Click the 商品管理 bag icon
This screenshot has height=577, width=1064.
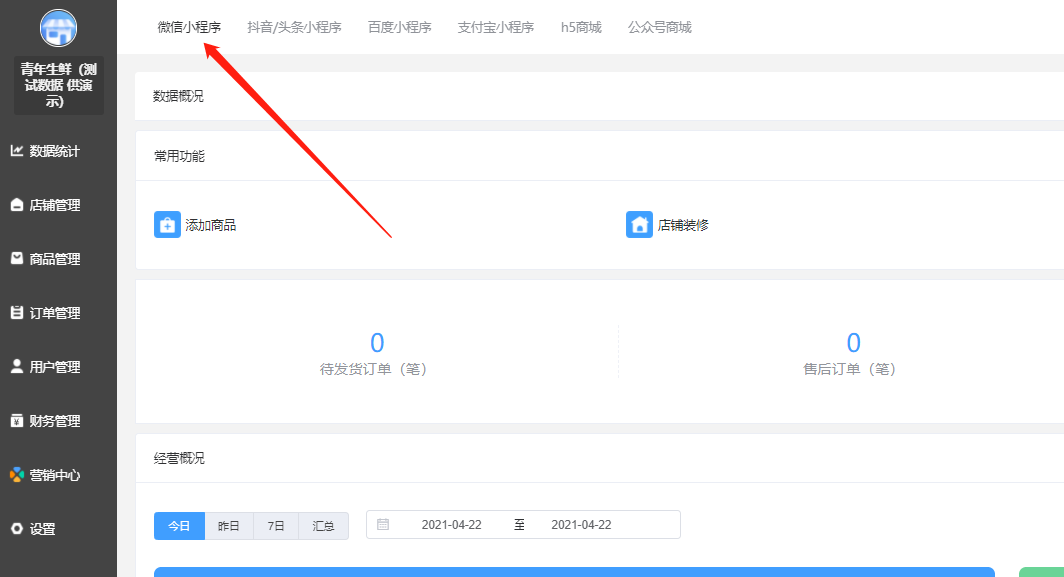[17, 258]
